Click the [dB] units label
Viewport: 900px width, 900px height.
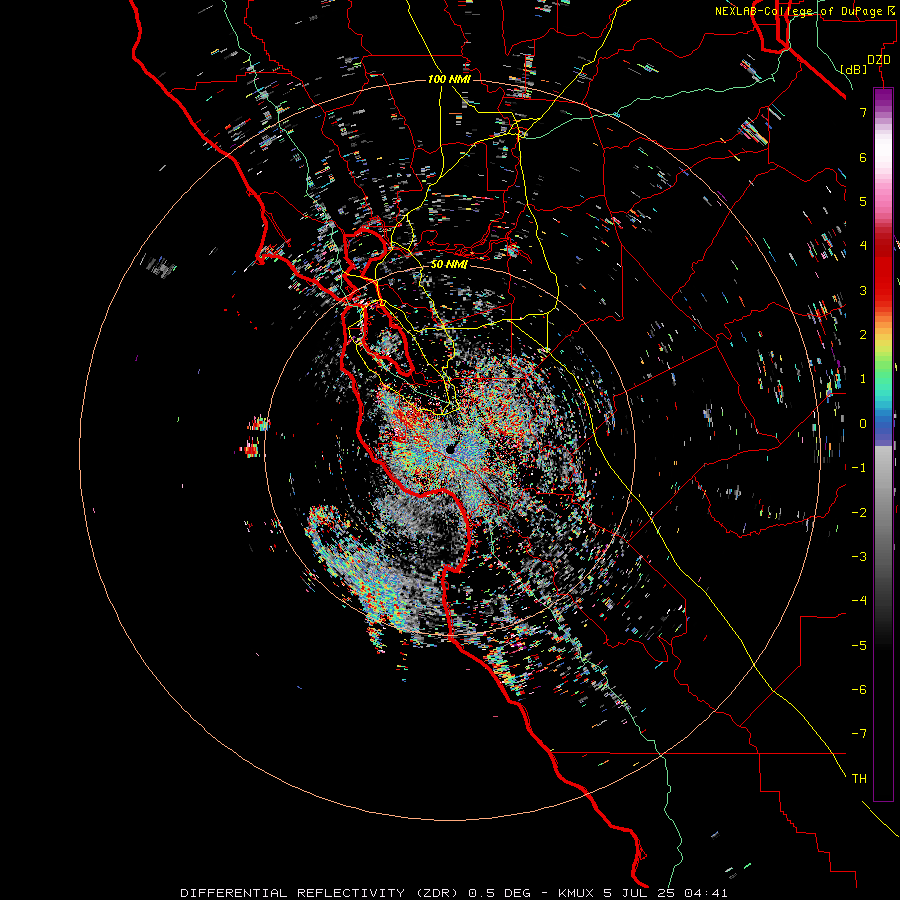click(x=854, y=70)
